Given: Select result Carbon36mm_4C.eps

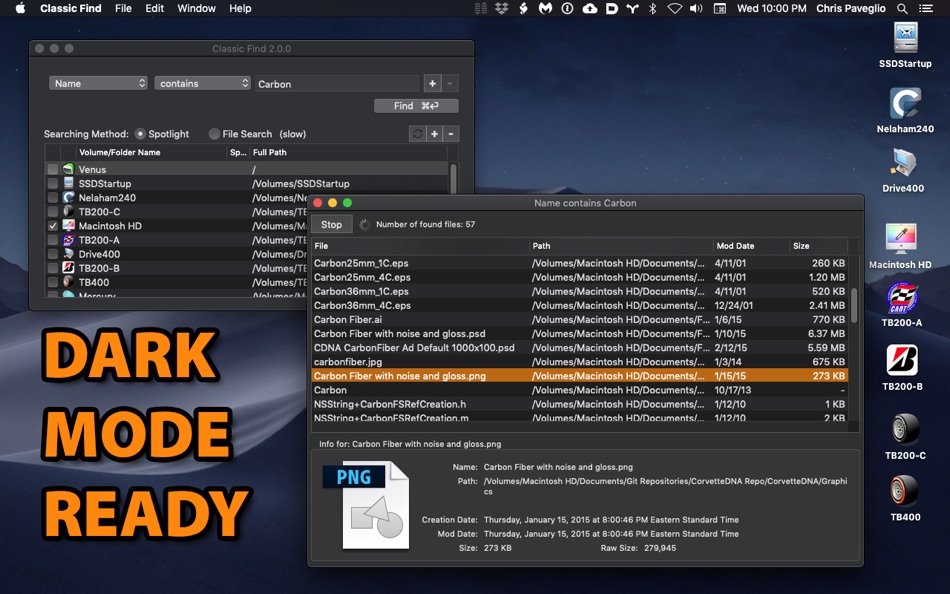Looking at the screenshot, I should click(579, 305).
